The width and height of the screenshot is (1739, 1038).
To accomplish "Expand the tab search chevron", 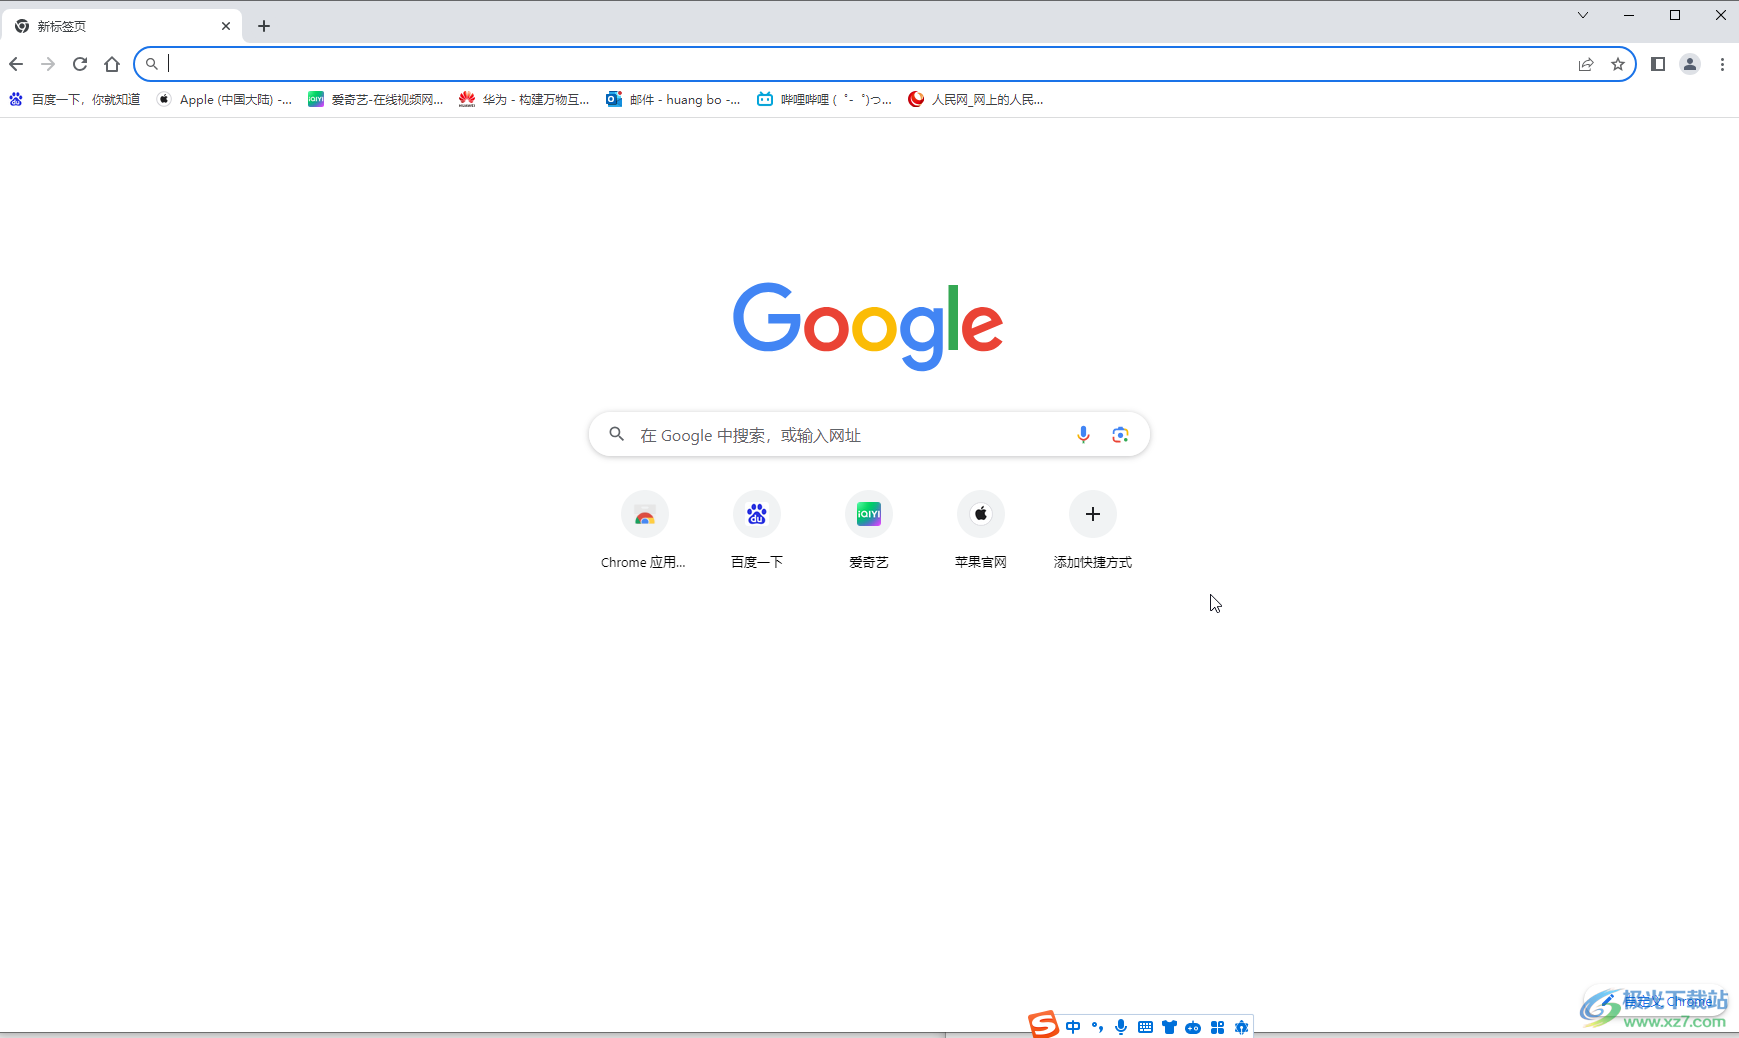I will coord(1583,15).
